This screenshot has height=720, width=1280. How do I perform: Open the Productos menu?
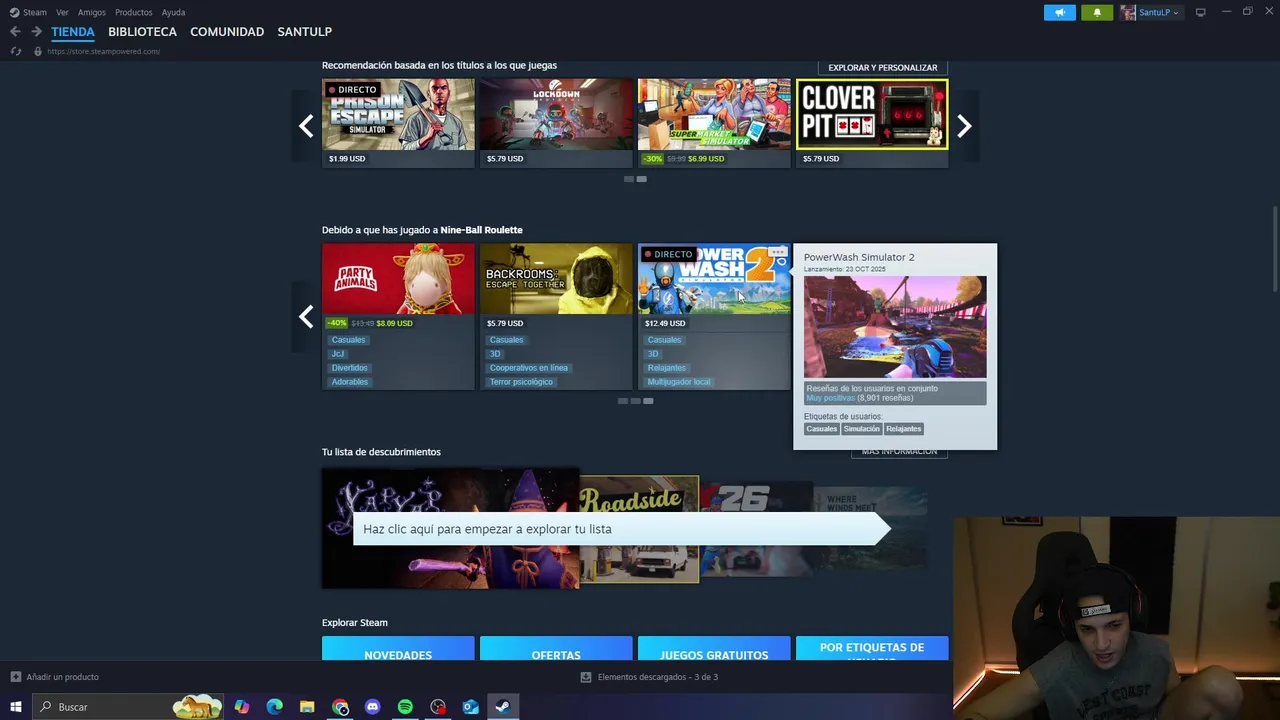[134, 12]
